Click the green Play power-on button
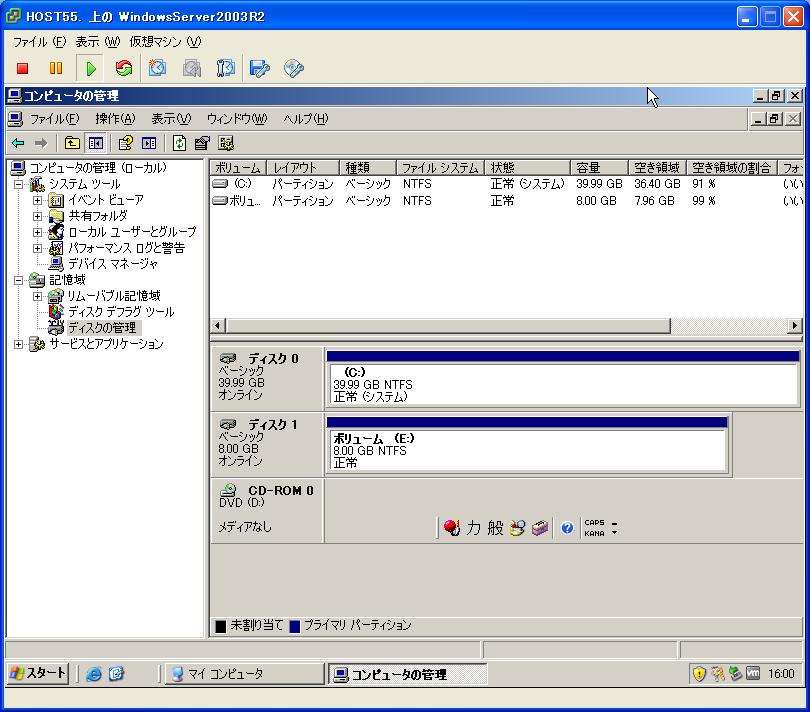810x712 pixels. pos(90,68)
